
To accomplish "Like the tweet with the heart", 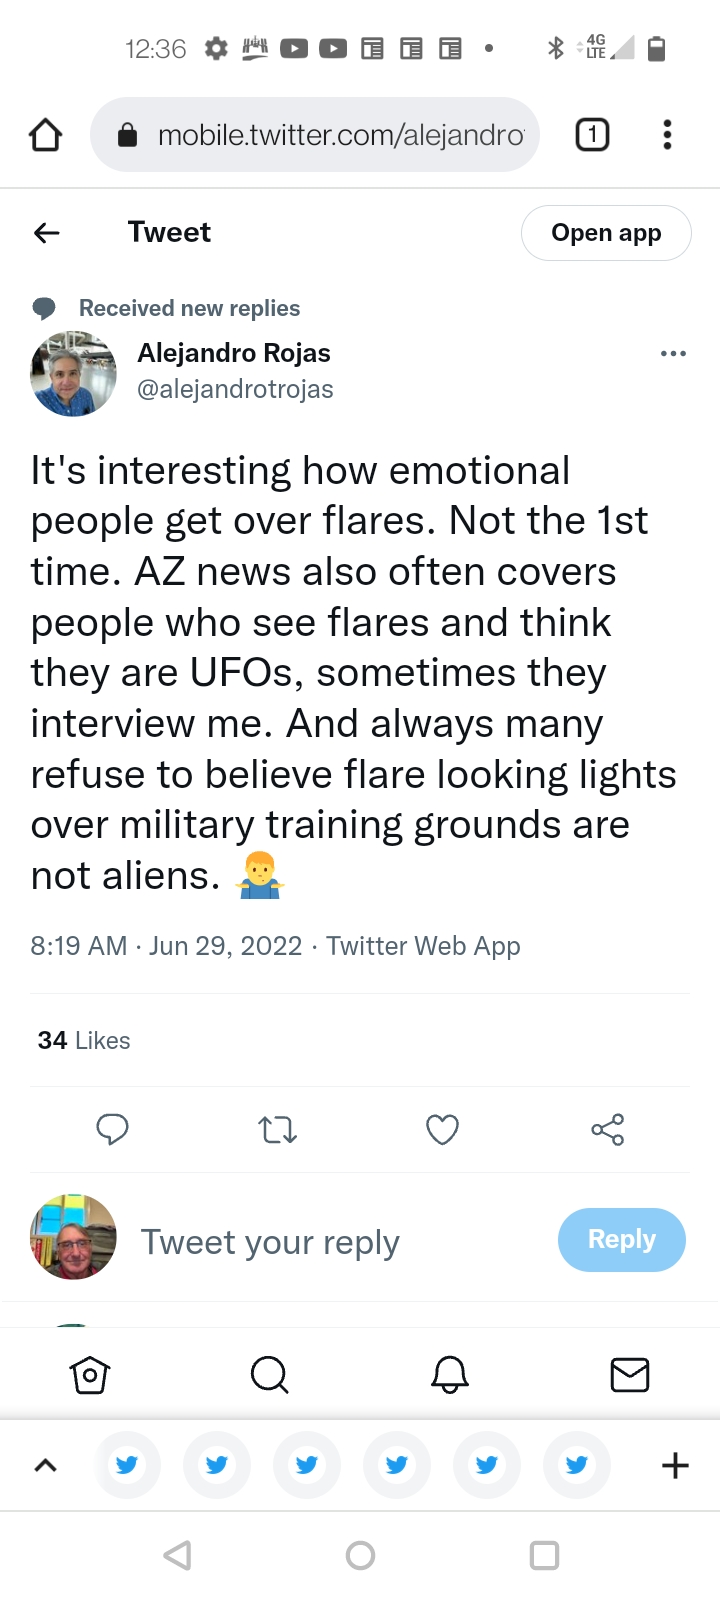I will pos(442,1130).
